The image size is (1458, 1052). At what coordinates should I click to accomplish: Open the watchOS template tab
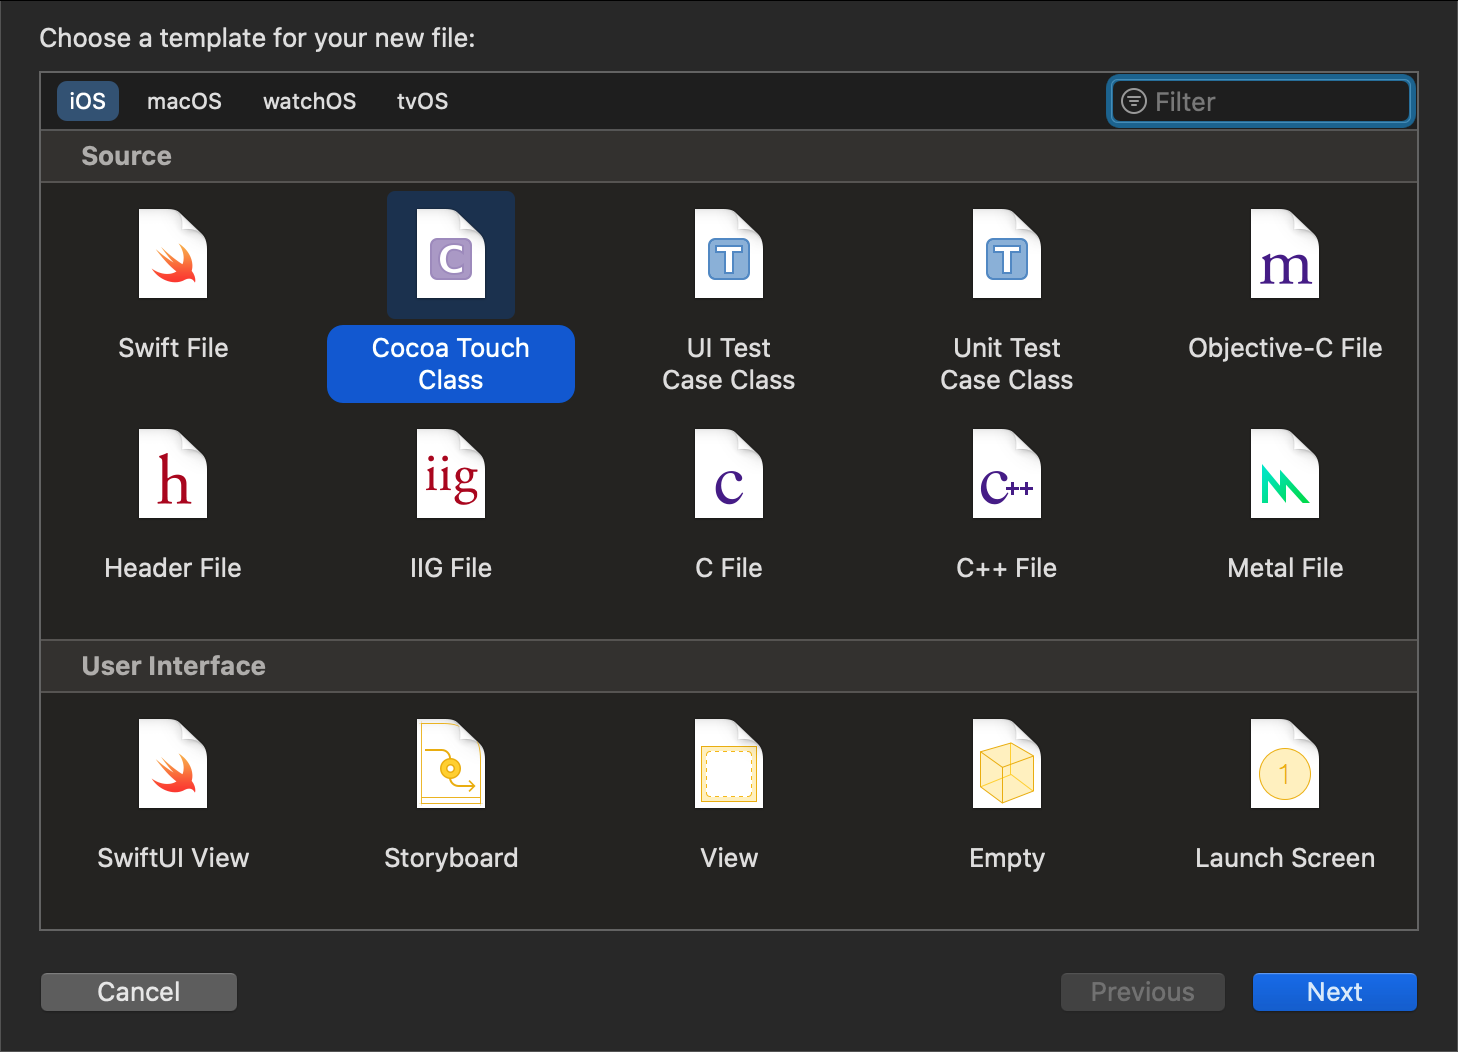coord(309,100)
